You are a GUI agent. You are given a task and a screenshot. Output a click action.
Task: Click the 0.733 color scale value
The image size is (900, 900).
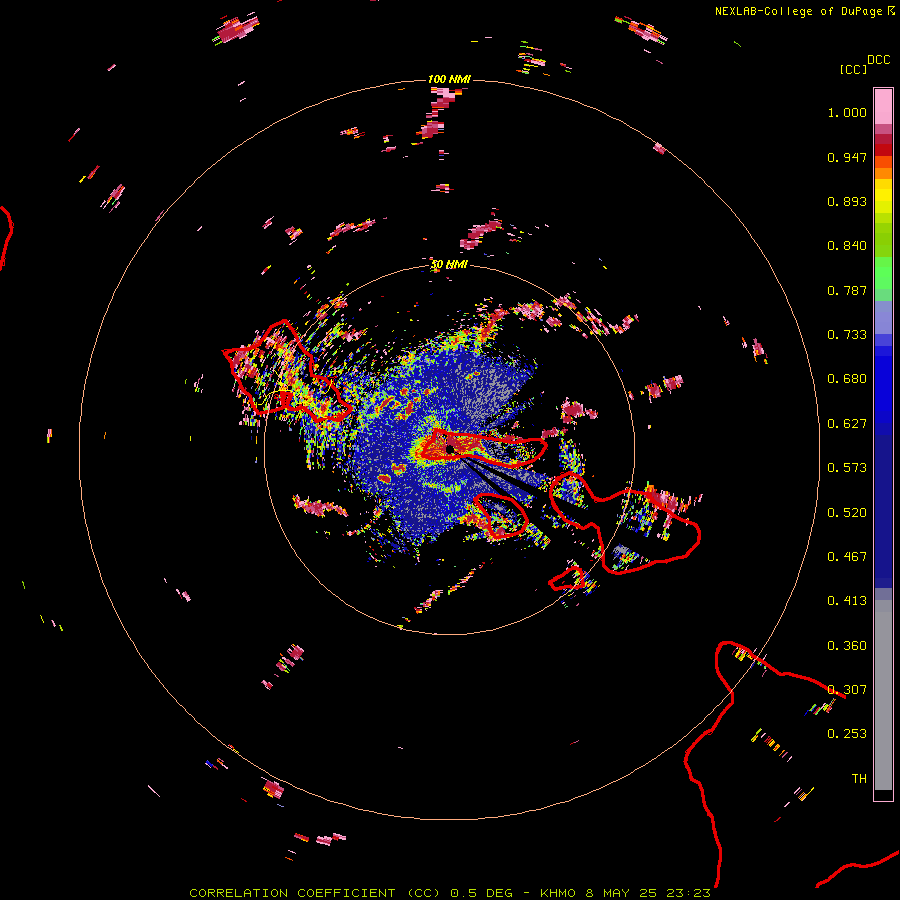847,335
